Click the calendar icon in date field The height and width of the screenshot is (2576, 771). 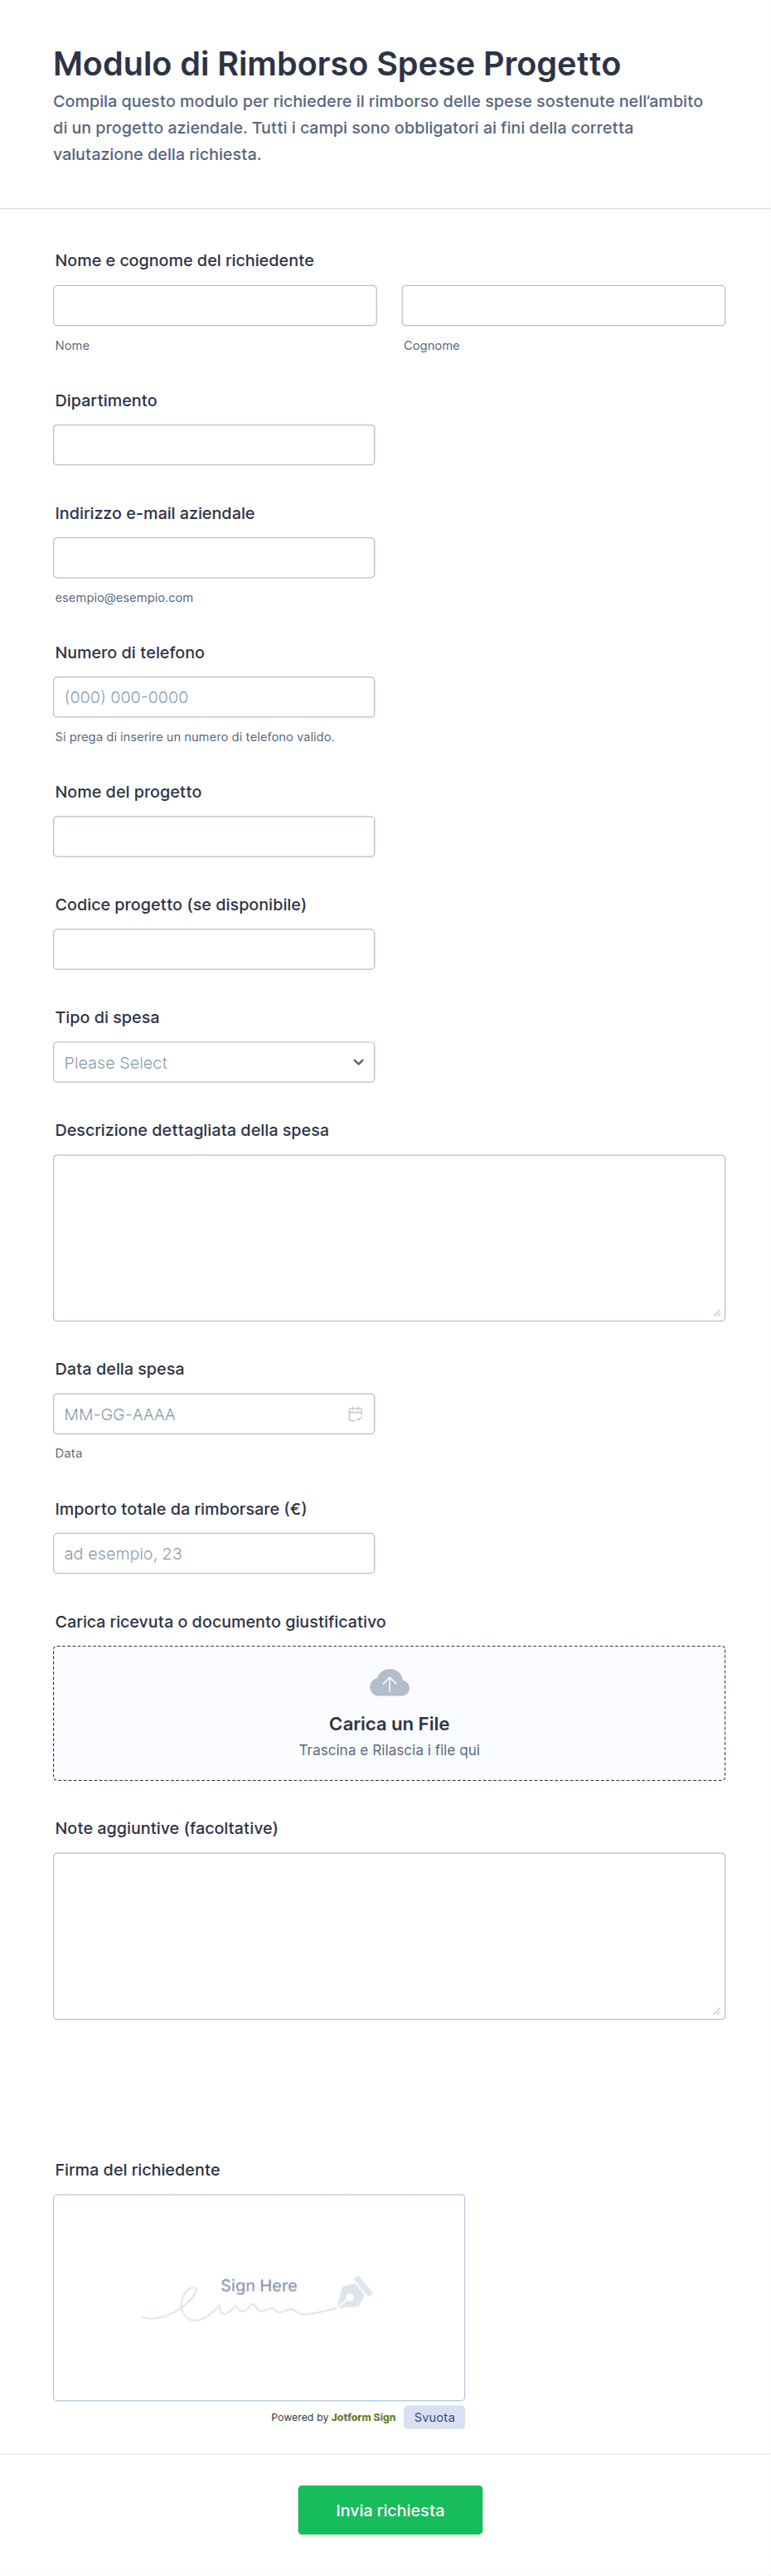pos(355,1413)
